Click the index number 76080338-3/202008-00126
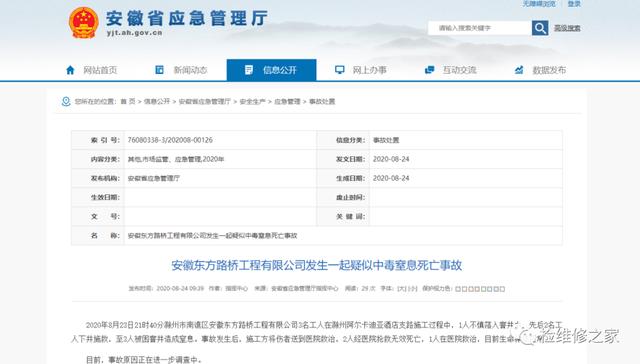This screenshot has height=364, width=640. pyautogui.click(x=170, y=140)
